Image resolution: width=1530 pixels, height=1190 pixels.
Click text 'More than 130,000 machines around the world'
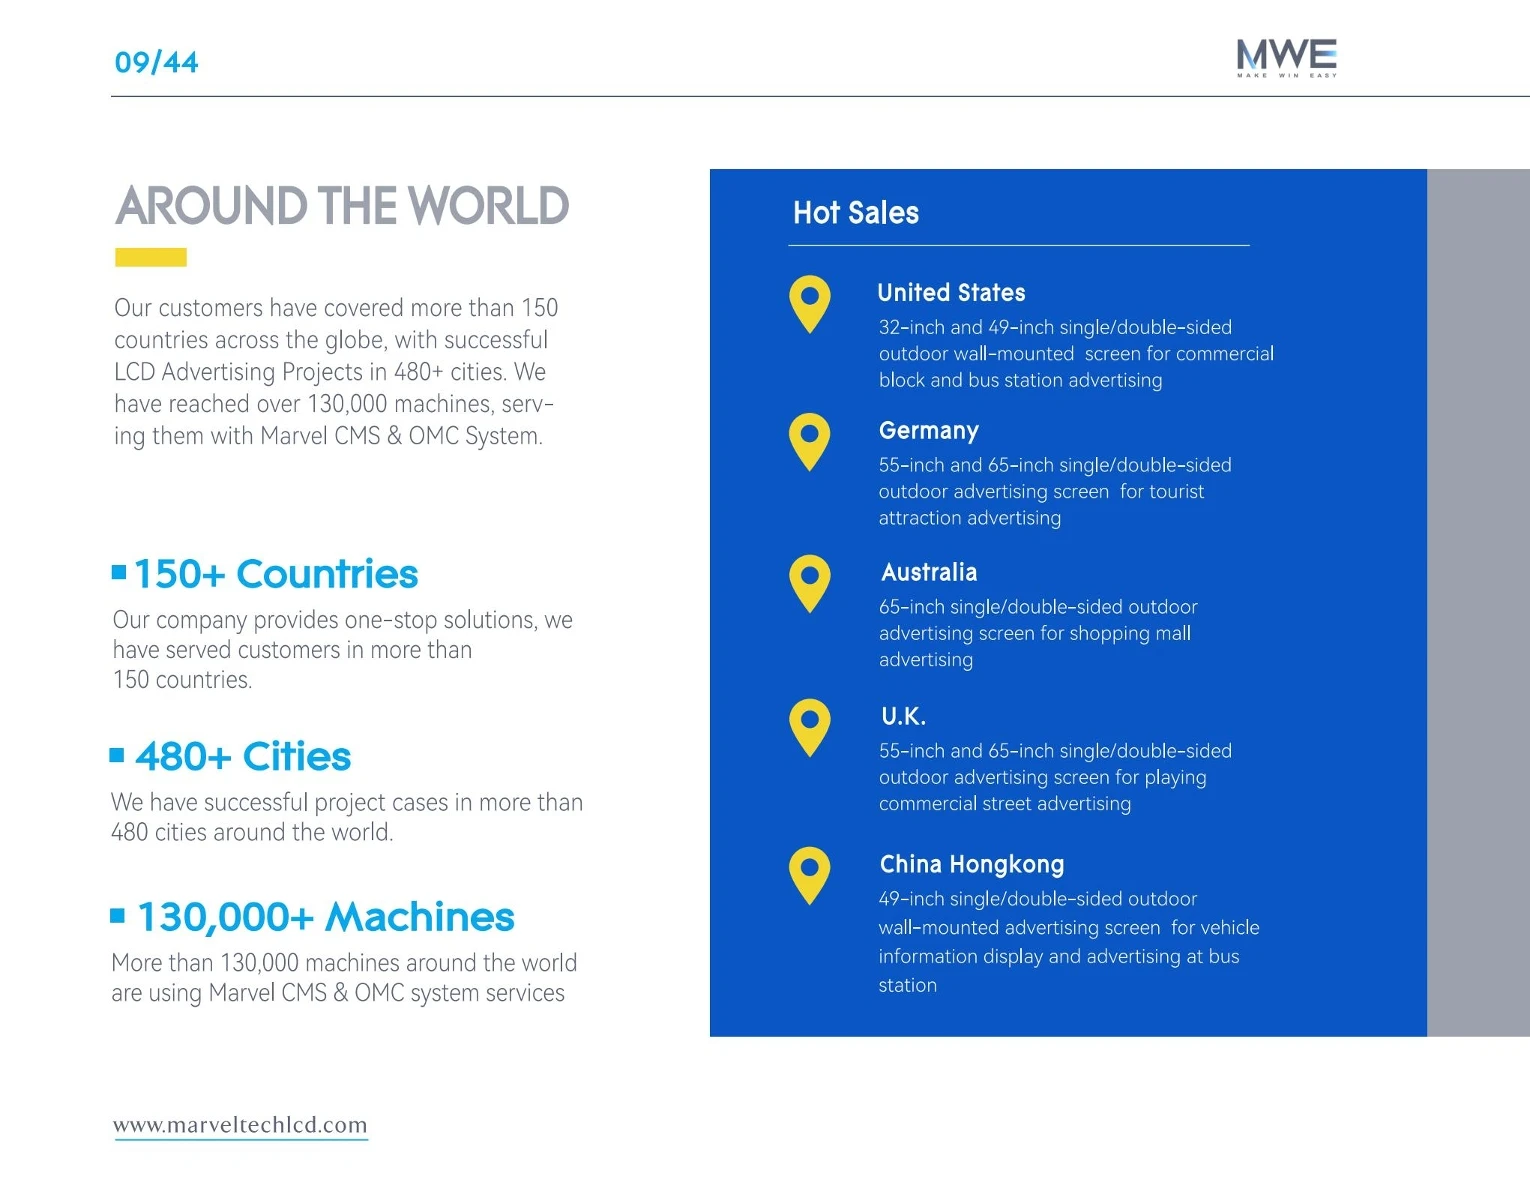pos(344,978)
